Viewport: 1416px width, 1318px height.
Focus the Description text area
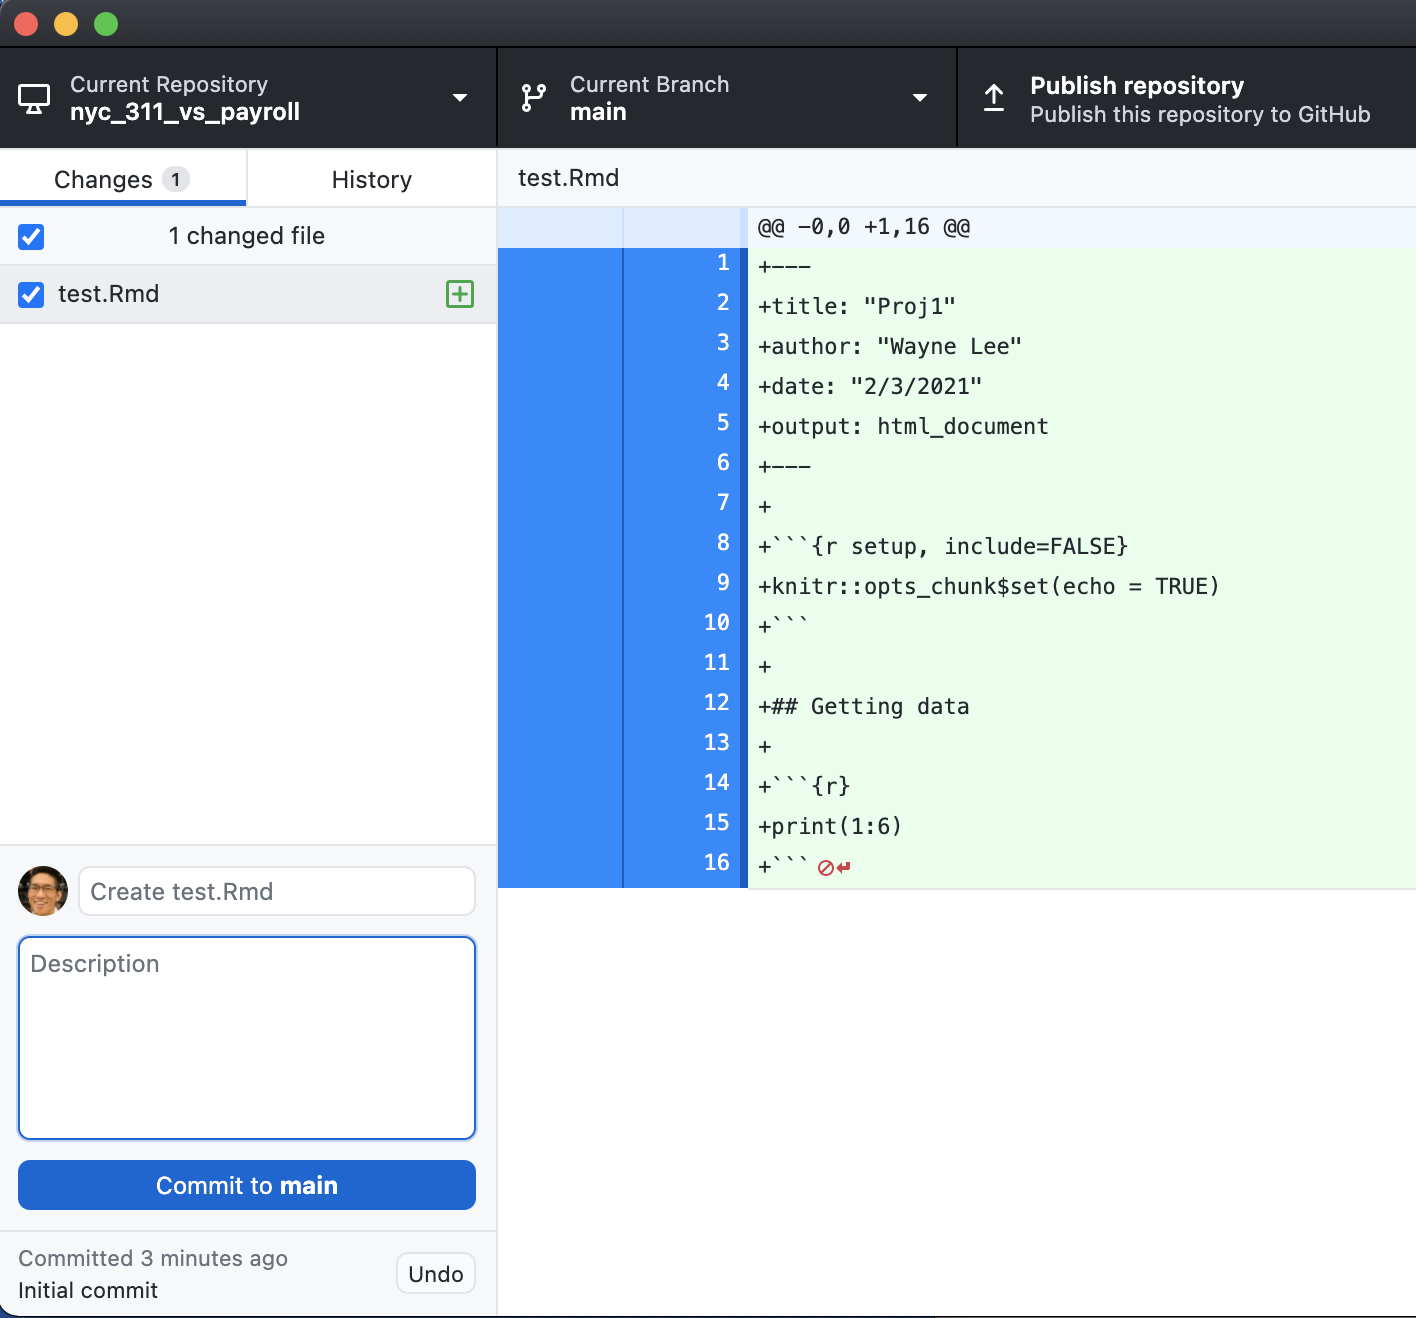coord(247,1038)
